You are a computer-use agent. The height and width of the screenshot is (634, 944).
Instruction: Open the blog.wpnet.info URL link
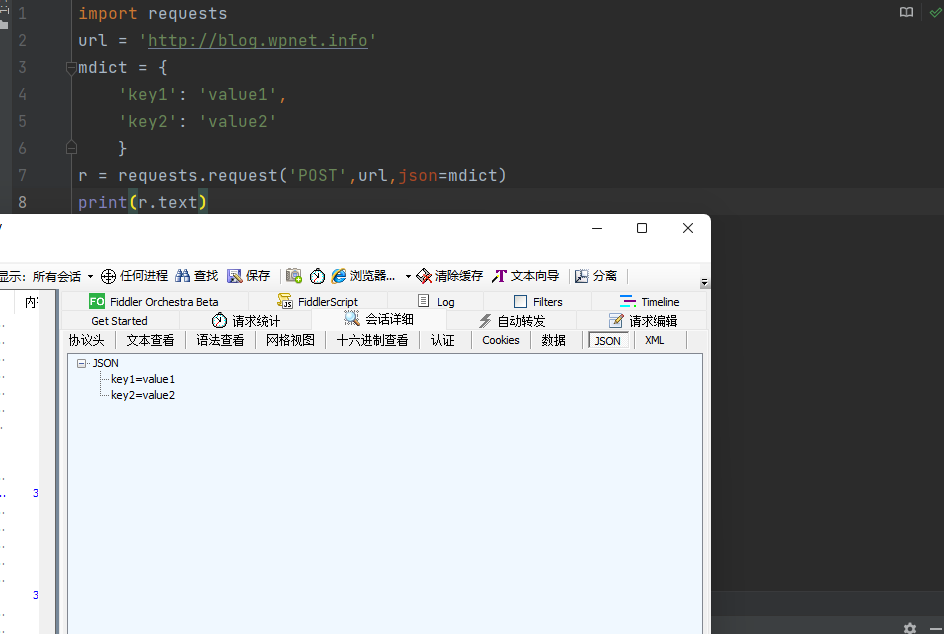[x=258, y=40]
